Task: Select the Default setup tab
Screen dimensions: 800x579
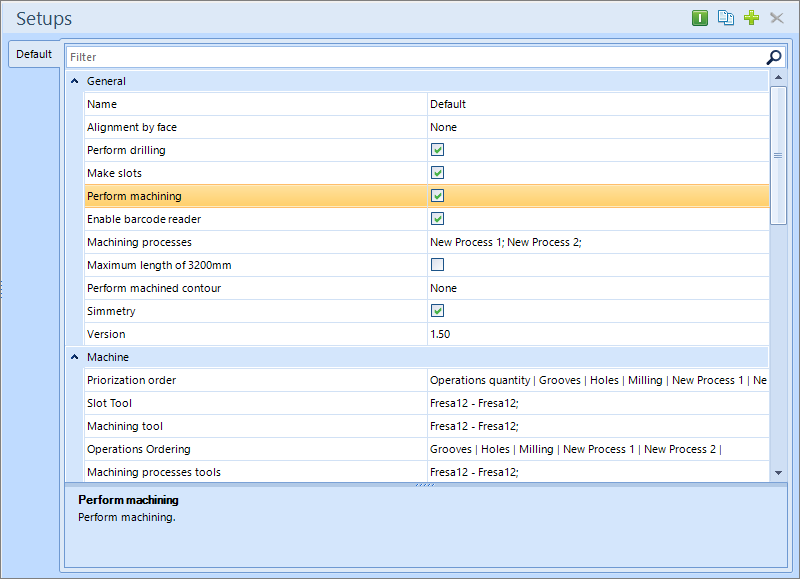Action: 33,54
